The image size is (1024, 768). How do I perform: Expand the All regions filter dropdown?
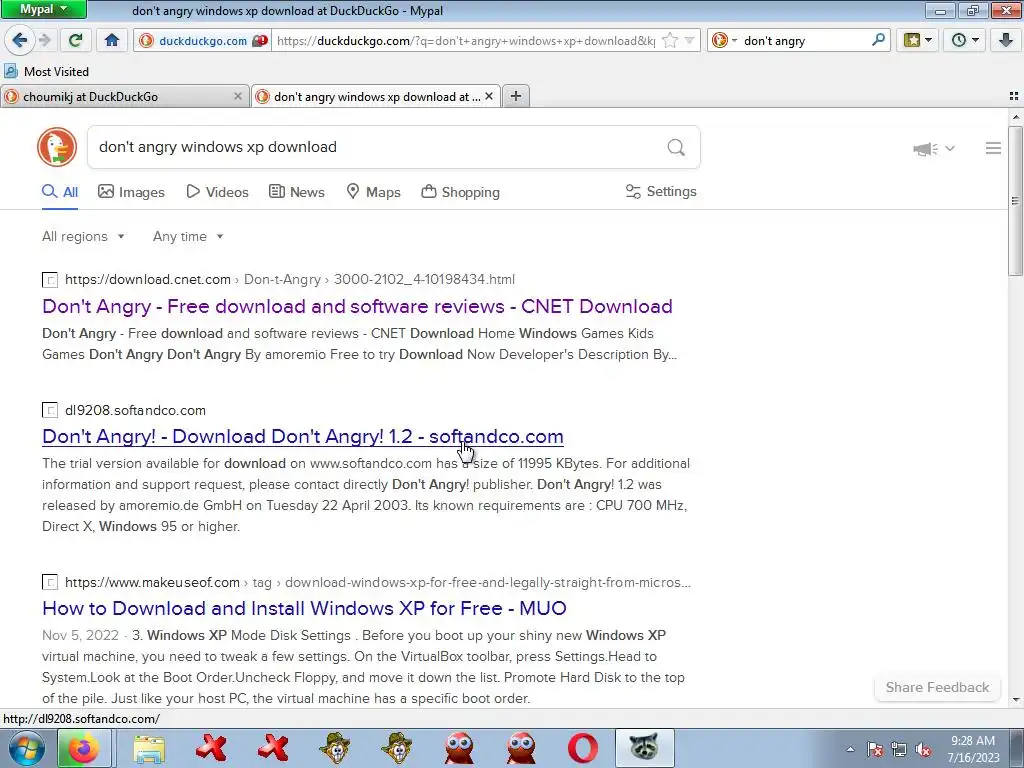[83, 236]
